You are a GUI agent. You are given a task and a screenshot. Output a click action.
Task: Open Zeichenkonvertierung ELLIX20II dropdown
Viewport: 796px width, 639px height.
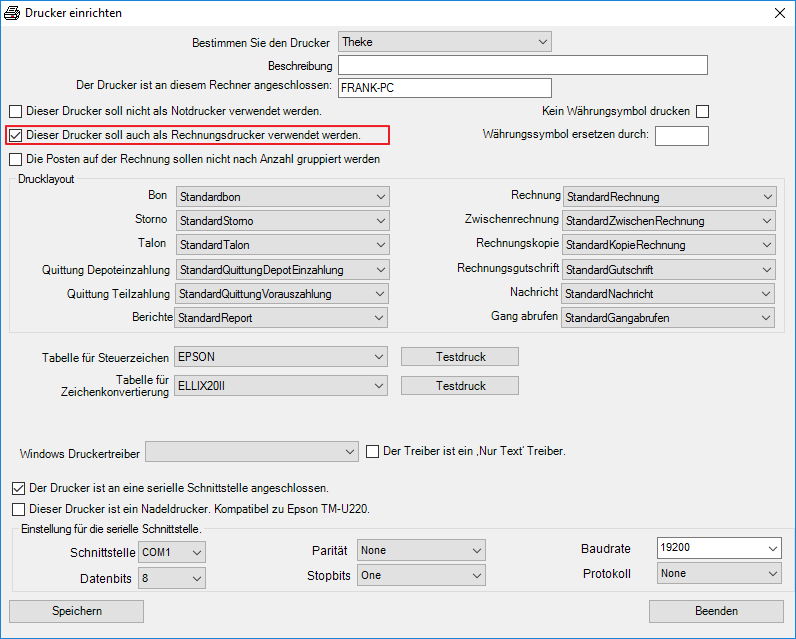point(281,386)
